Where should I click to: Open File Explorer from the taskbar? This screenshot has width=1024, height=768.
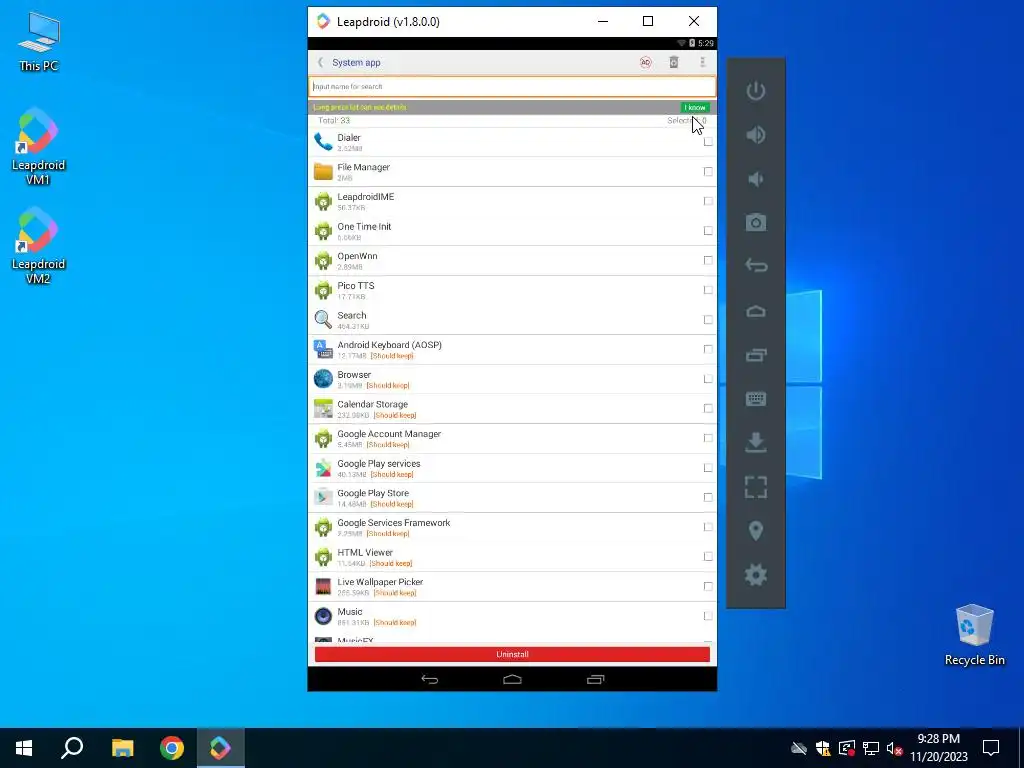point(122,748)
